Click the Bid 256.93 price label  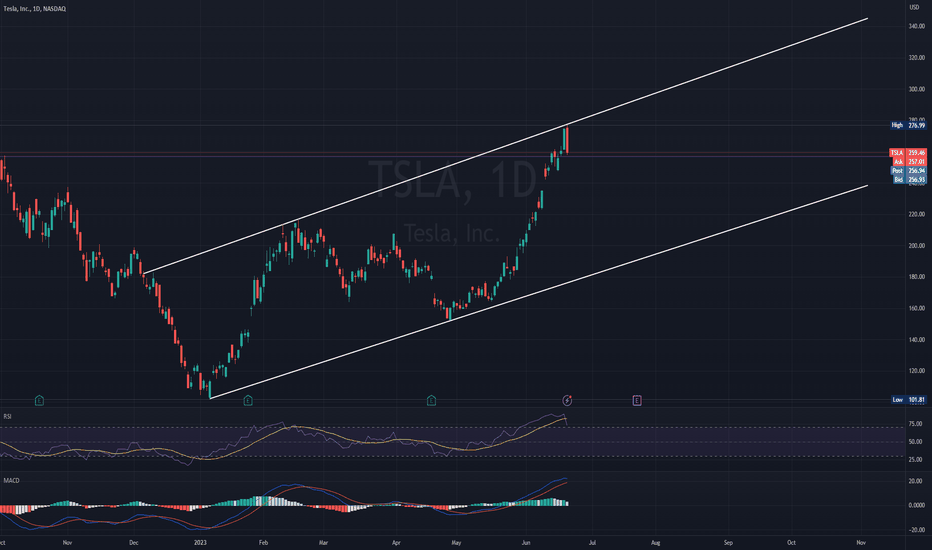[909, 180]
